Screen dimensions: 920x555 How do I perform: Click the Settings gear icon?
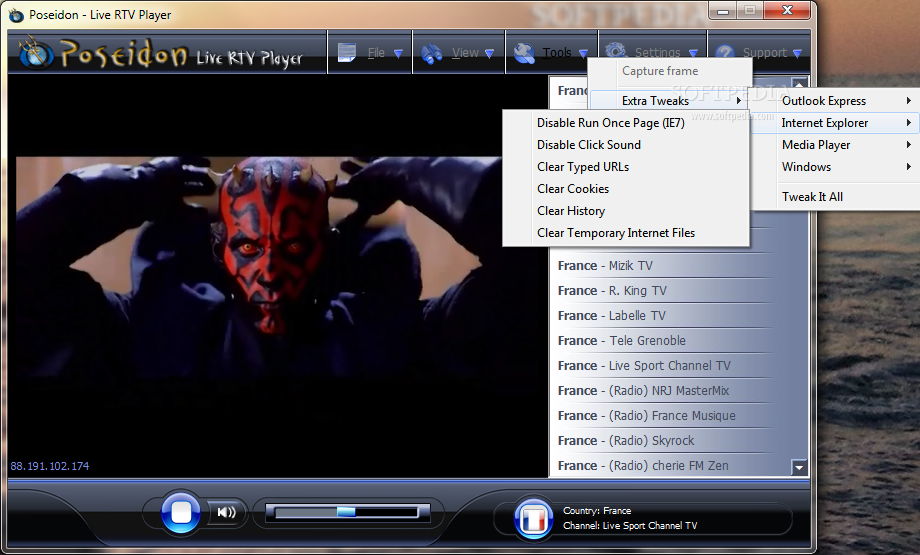(615, 50)
